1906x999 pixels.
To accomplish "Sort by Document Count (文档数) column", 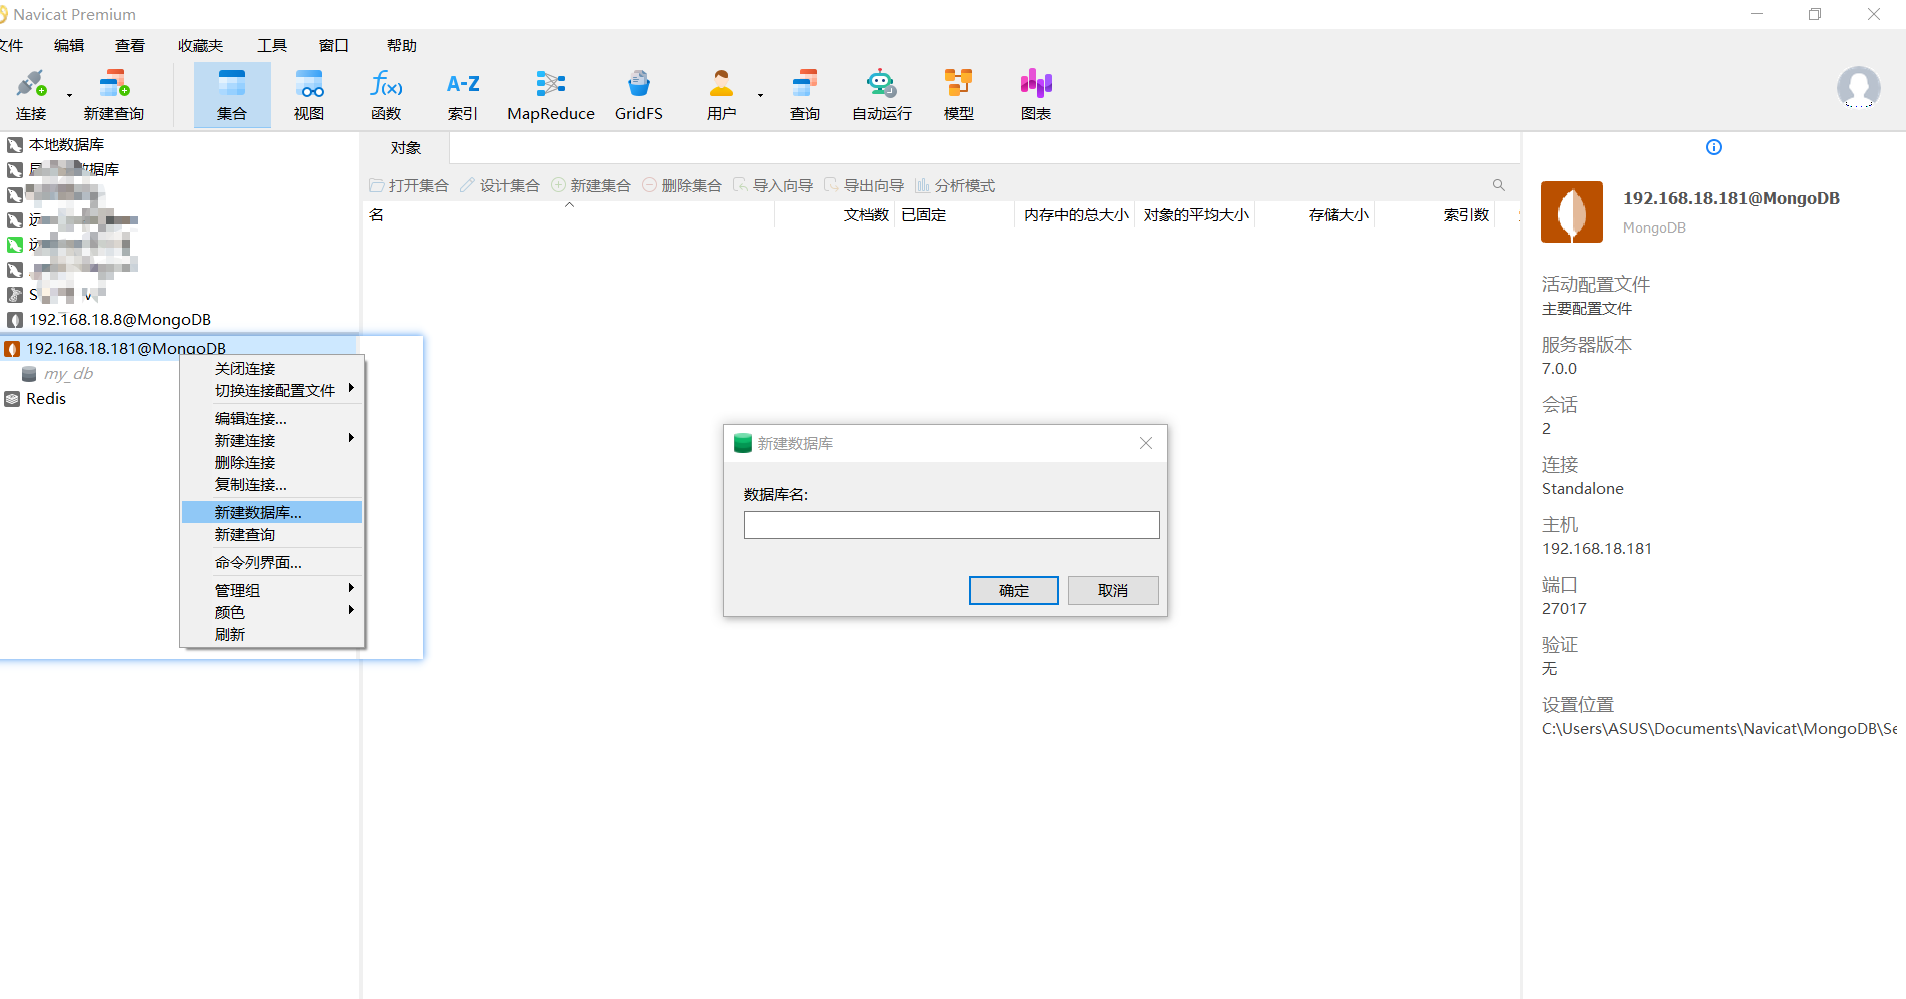I will (x=835, y=215).
